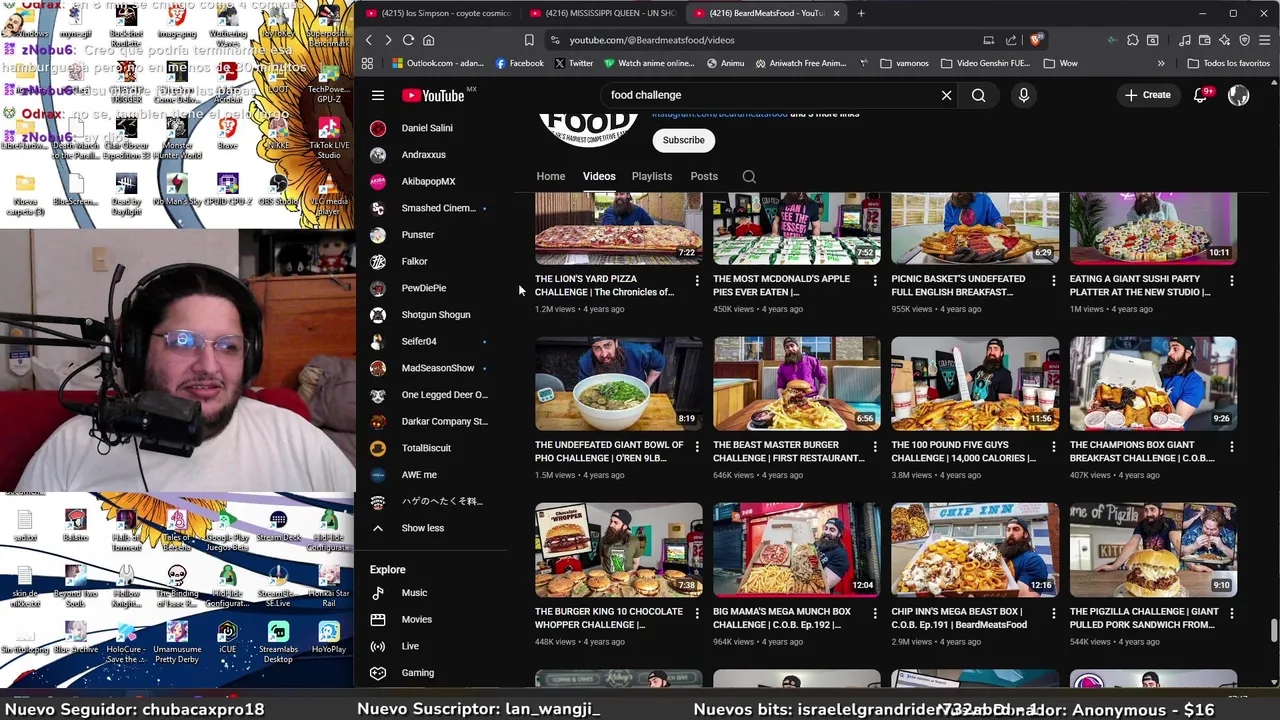The width and height of the screenshot is (1280, 720).
Task: Go to the browser home page
Action: pos(428,40)
